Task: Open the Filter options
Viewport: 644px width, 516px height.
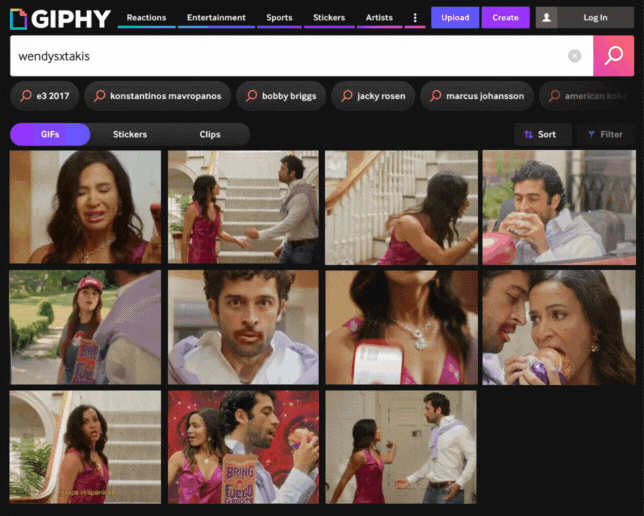Action: click(x=605, y=134)
